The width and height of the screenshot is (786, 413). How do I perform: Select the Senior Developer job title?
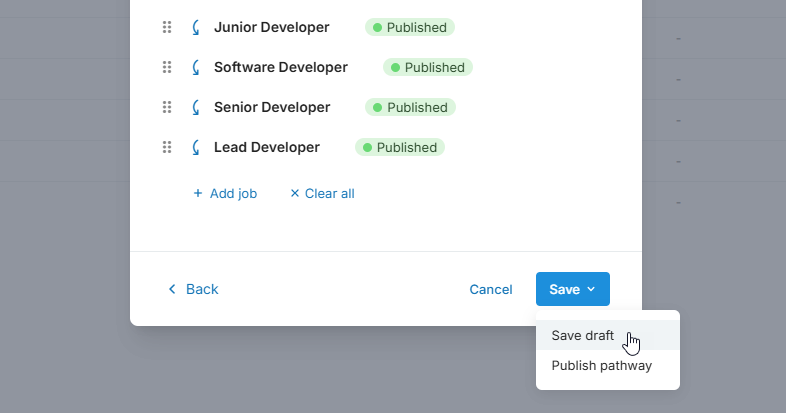coord(272,107)
